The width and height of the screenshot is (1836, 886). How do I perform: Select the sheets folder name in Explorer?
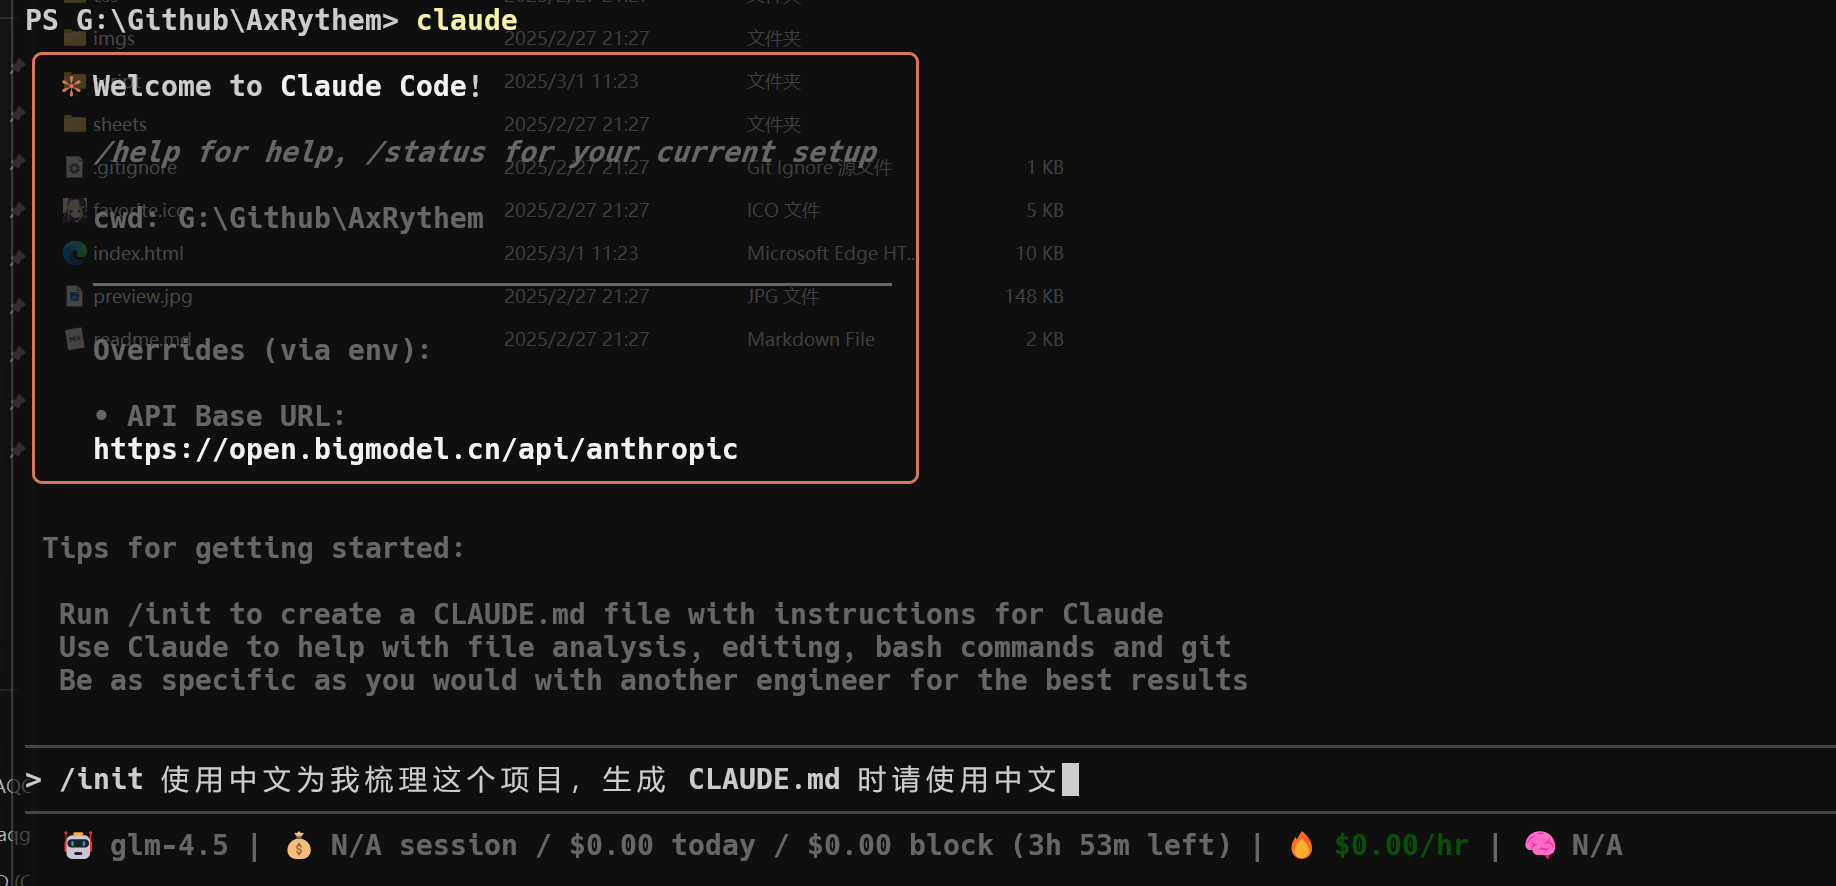click(120, 124)
